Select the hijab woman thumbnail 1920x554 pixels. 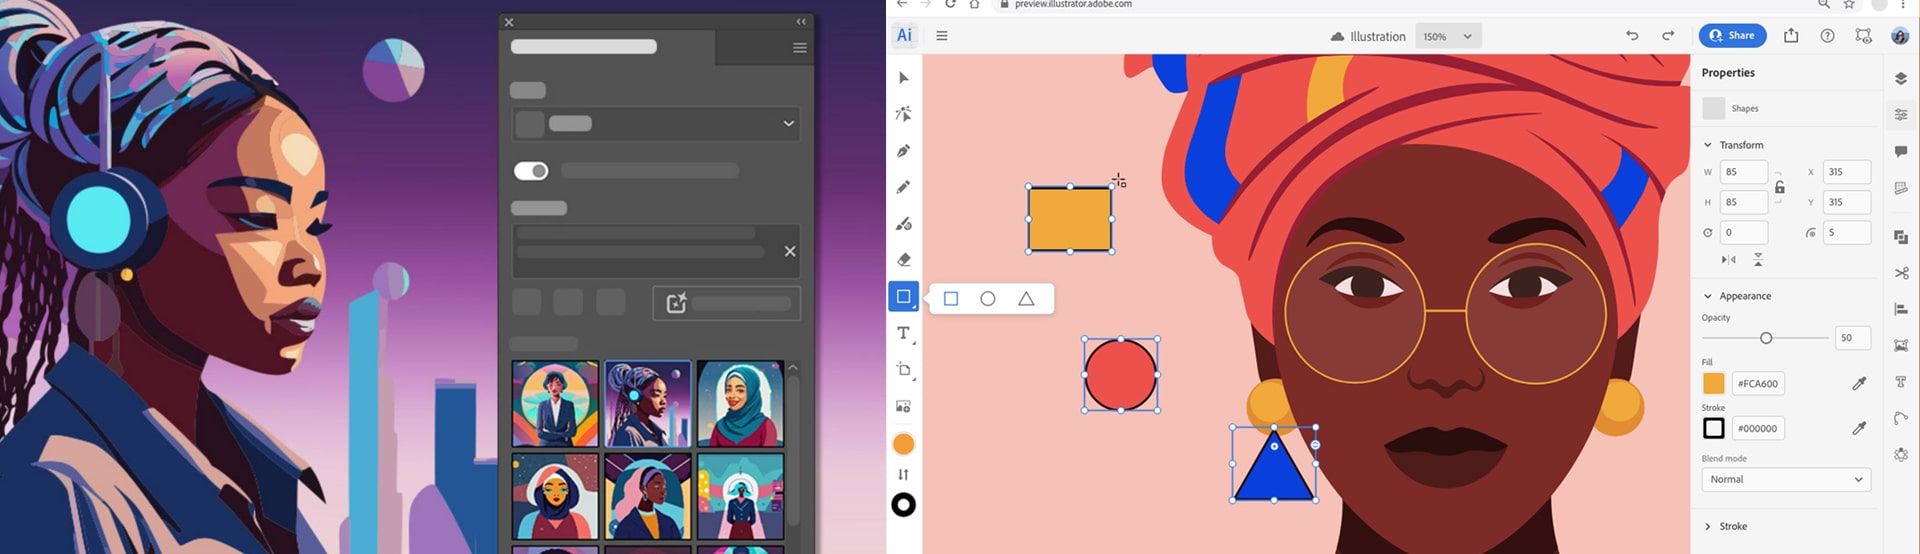(x=740, y=403)
